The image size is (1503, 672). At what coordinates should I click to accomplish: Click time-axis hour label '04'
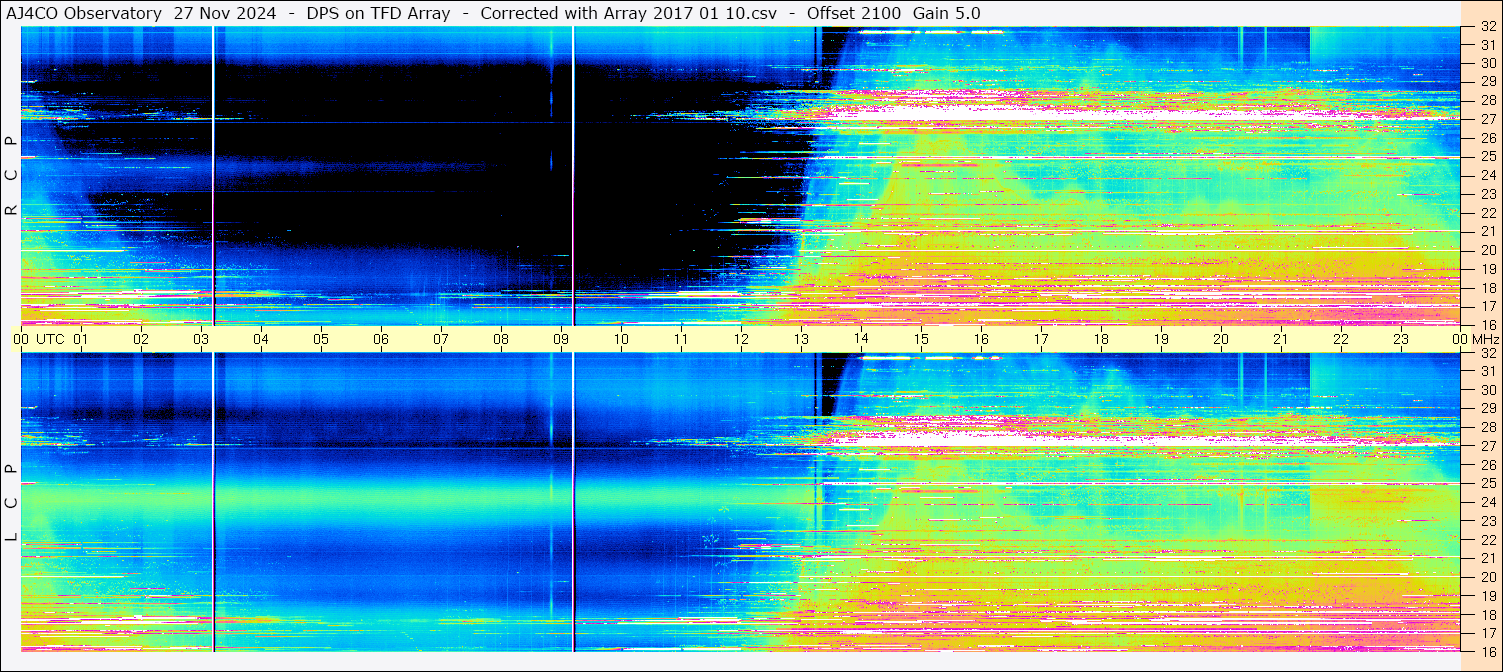coord(261,339)
